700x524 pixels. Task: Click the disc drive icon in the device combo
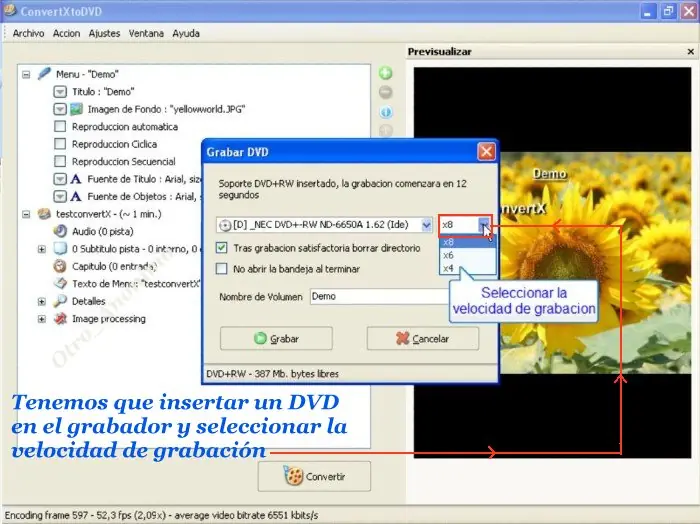tap(225, 225)
